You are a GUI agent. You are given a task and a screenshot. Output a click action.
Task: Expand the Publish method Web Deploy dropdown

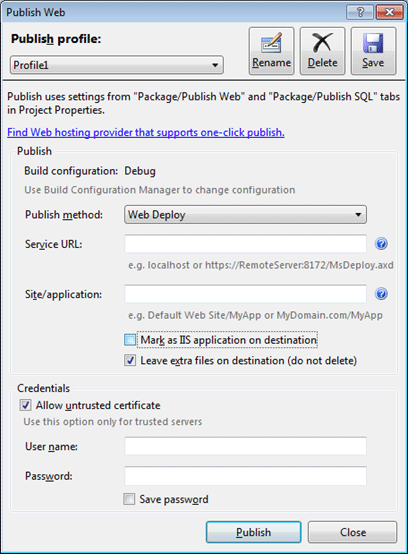(x=246, y=214)
